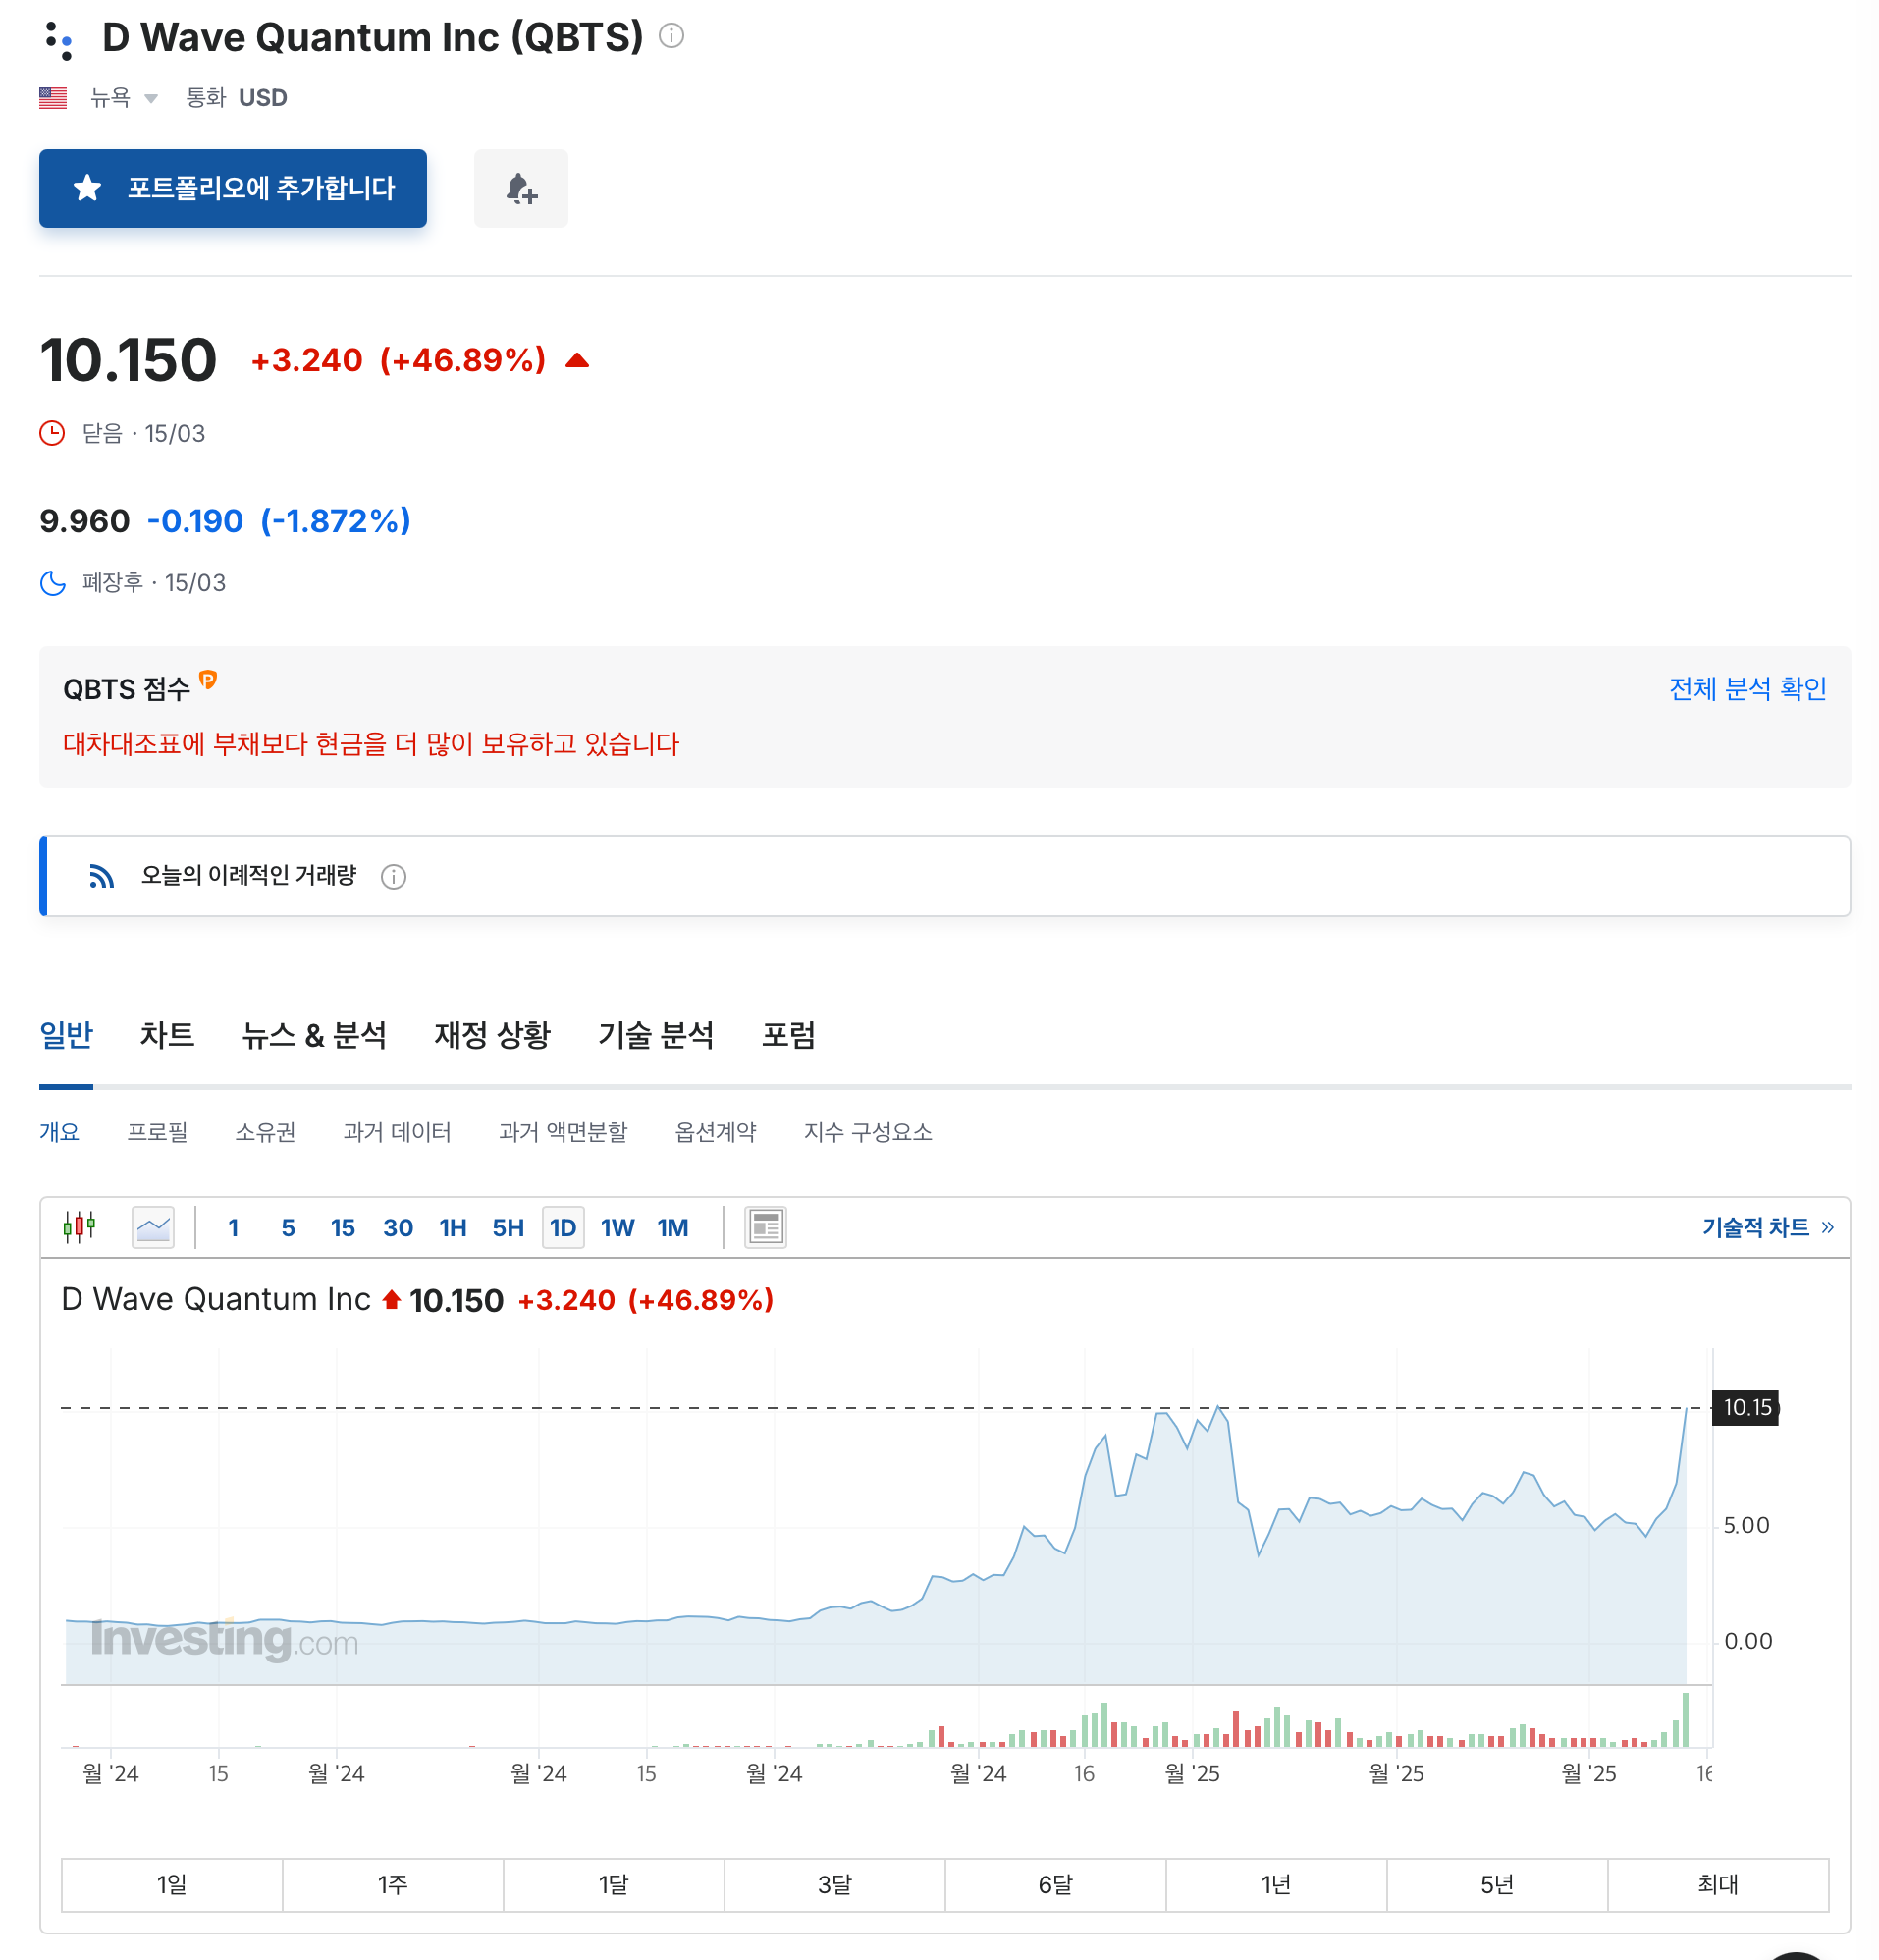Select the area chart type icon
Image resolution: width=1879 pixels, height=1960 pixels.
(x=153, y=1227)
